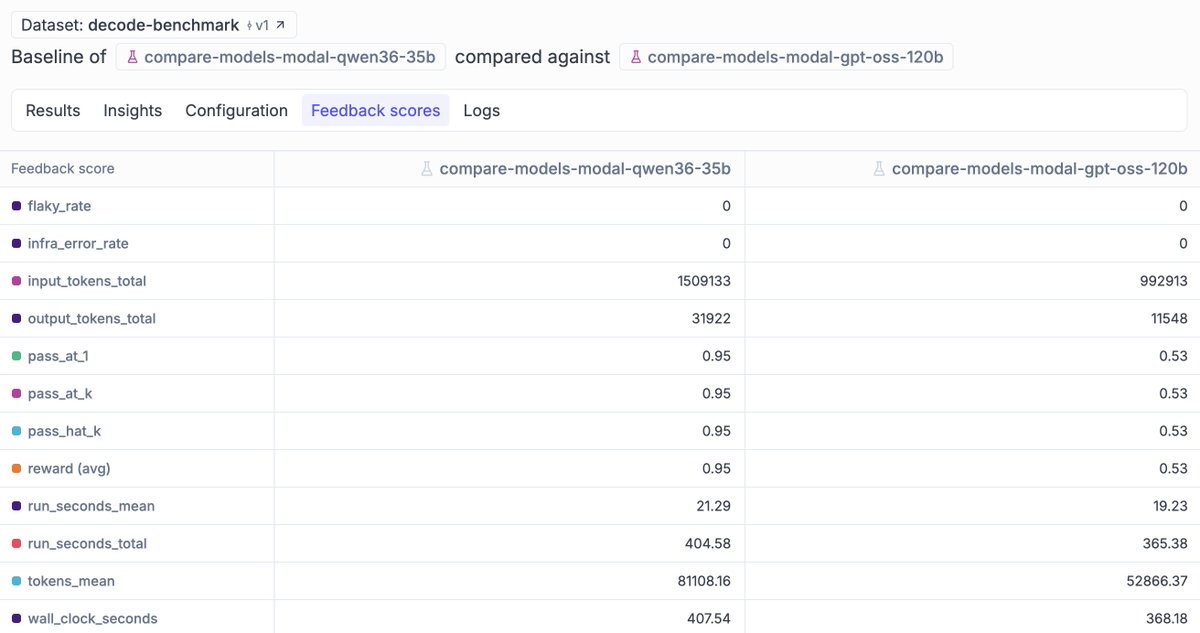The width and height of the screenshot is (1200, 633).
Task: Open baseline experiment chip compare-models-modal-qwen36-35b
Action: pyautogui.click(x=281, y=57)
